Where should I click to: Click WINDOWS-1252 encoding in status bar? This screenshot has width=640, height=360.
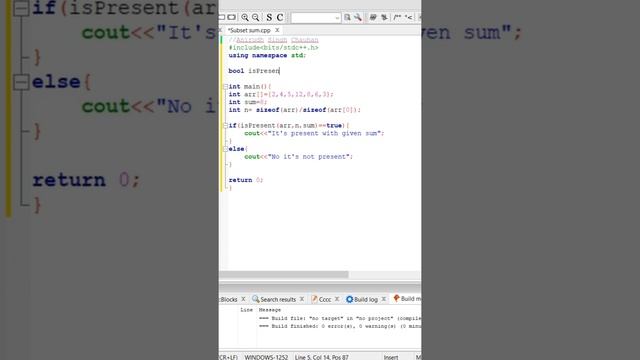[x=266, y=357]
